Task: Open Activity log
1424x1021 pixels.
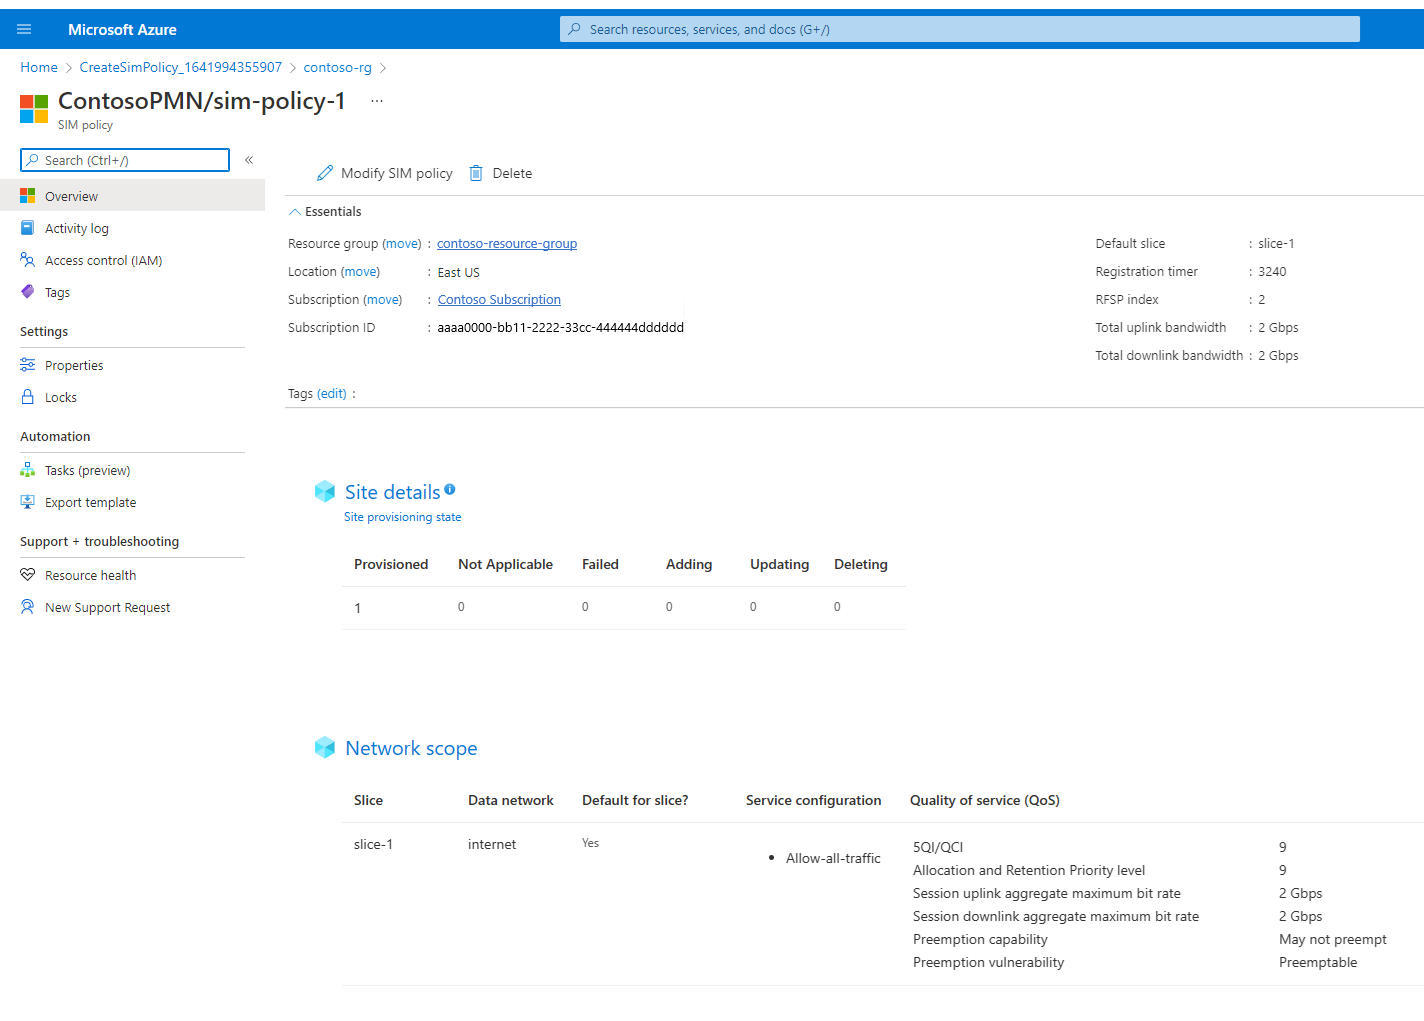Action: [x=77, y=228]
